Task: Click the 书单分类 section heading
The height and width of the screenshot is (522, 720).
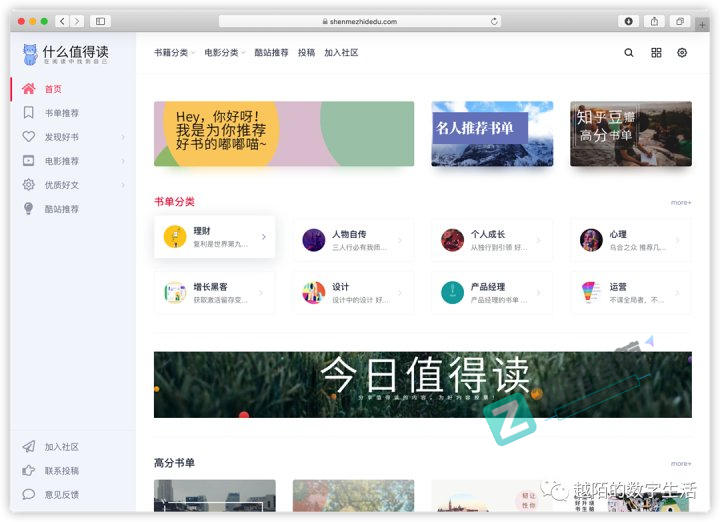Action: [x=174, y=202]
